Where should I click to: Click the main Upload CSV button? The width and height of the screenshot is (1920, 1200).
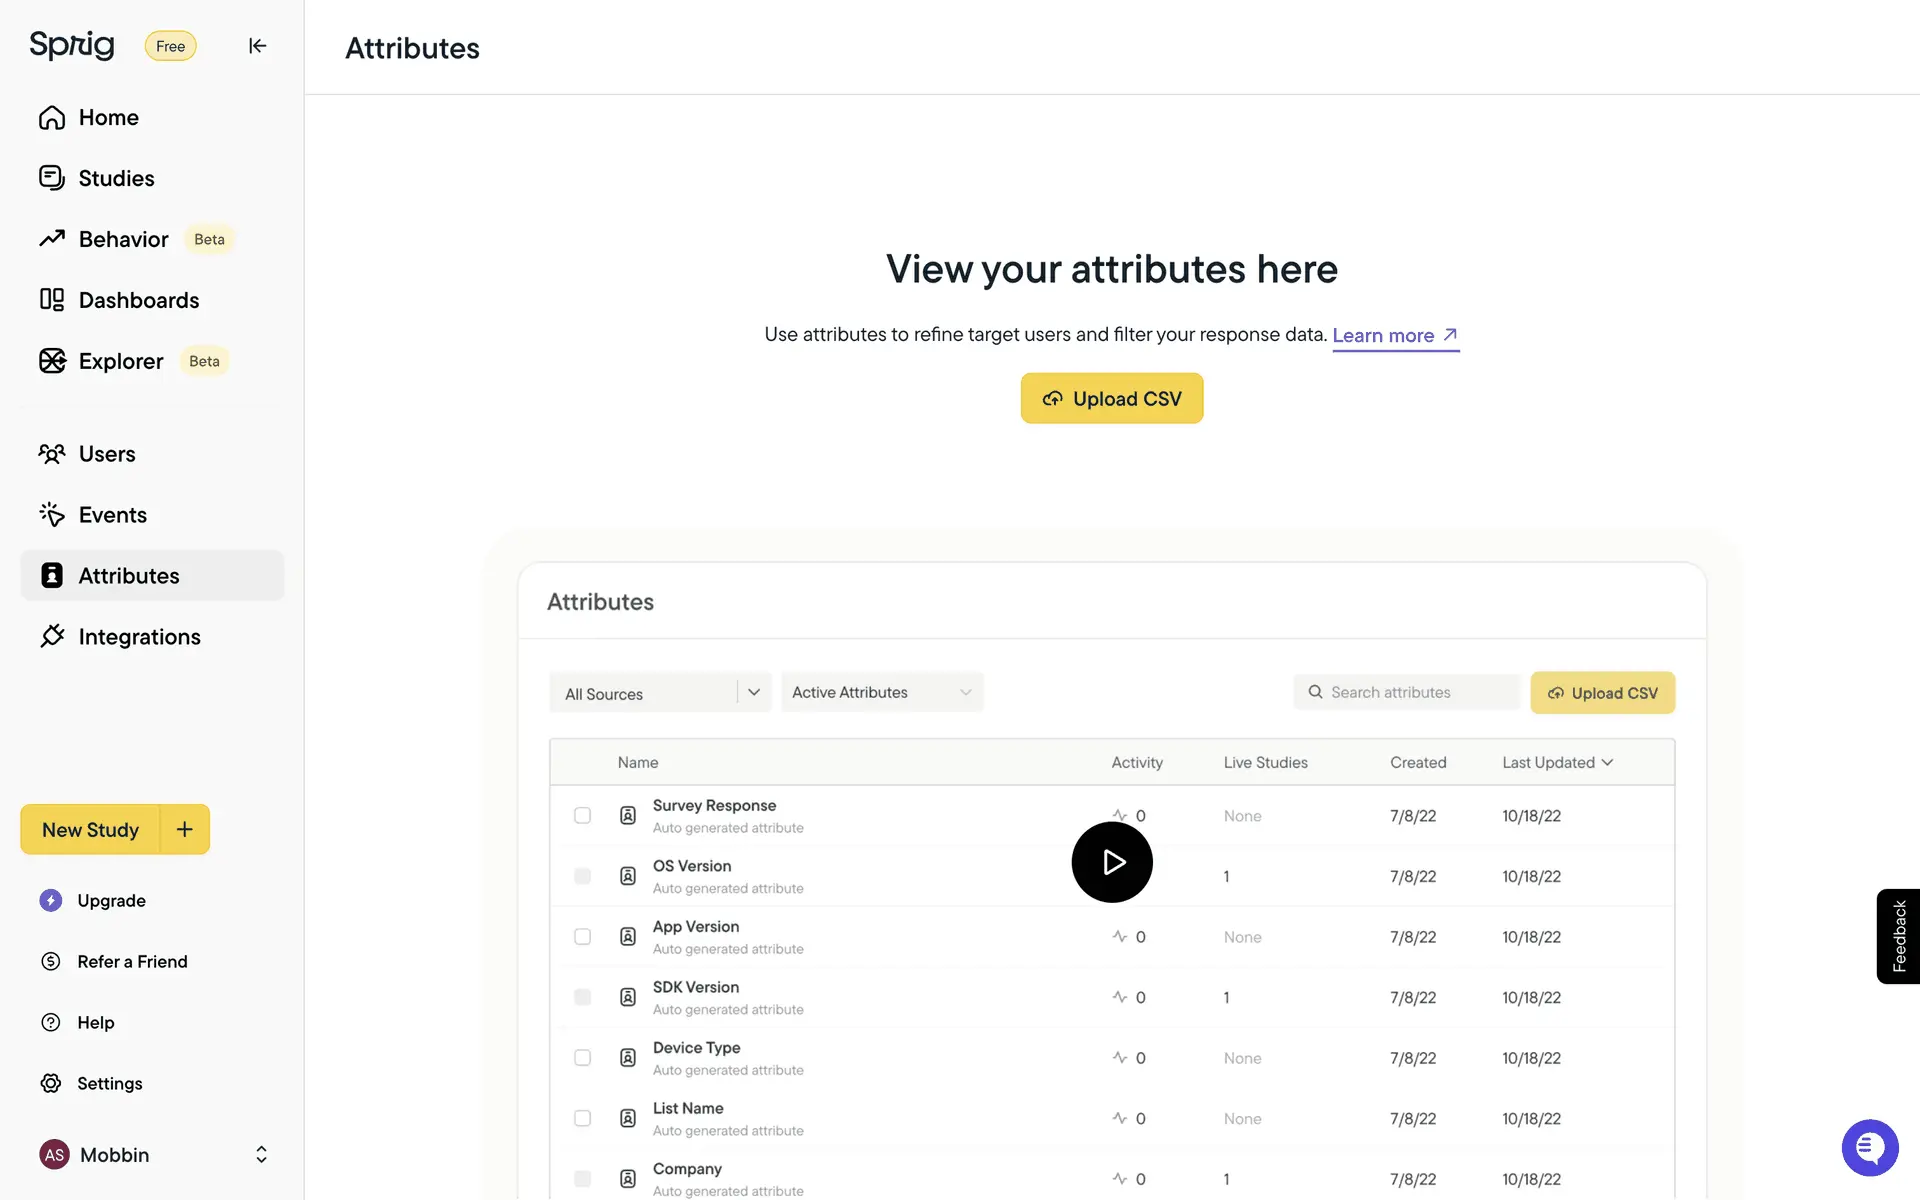(x=1111, y=398)
